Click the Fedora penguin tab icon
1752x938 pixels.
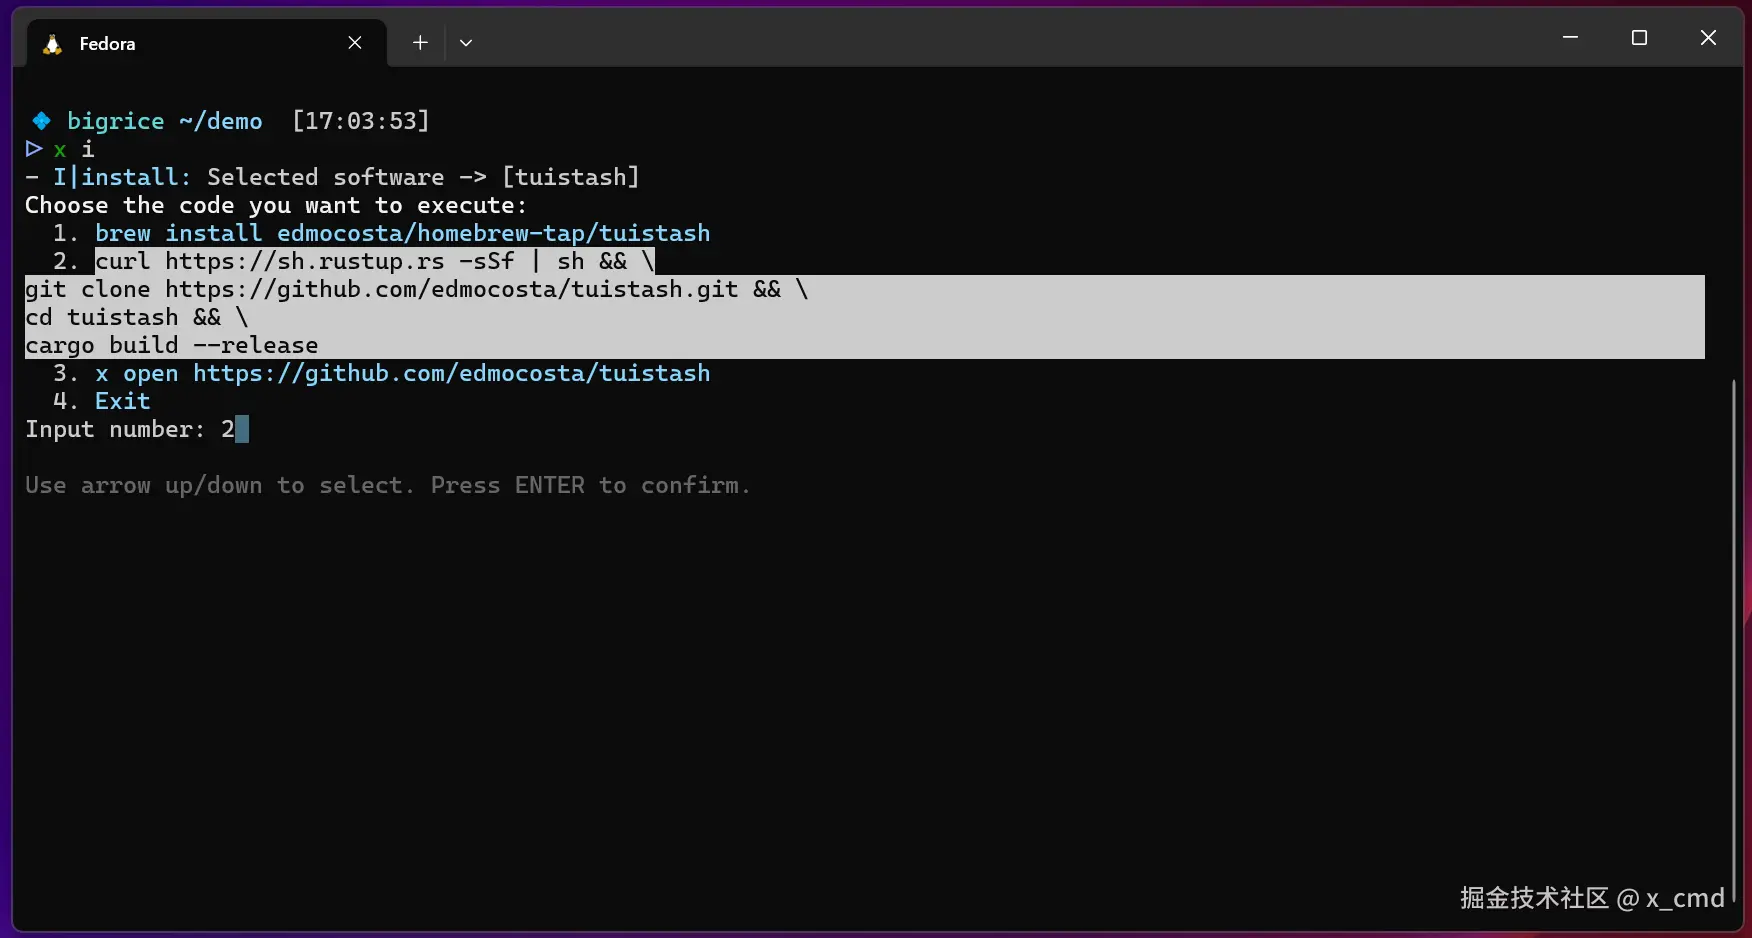point(53,44)
